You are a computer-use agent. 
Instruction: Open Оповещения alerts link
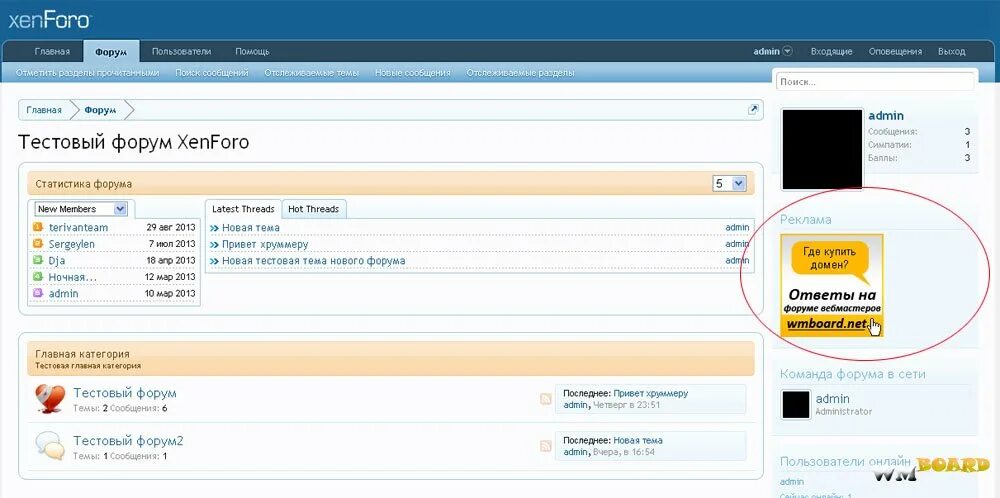[x=895, y=51]
